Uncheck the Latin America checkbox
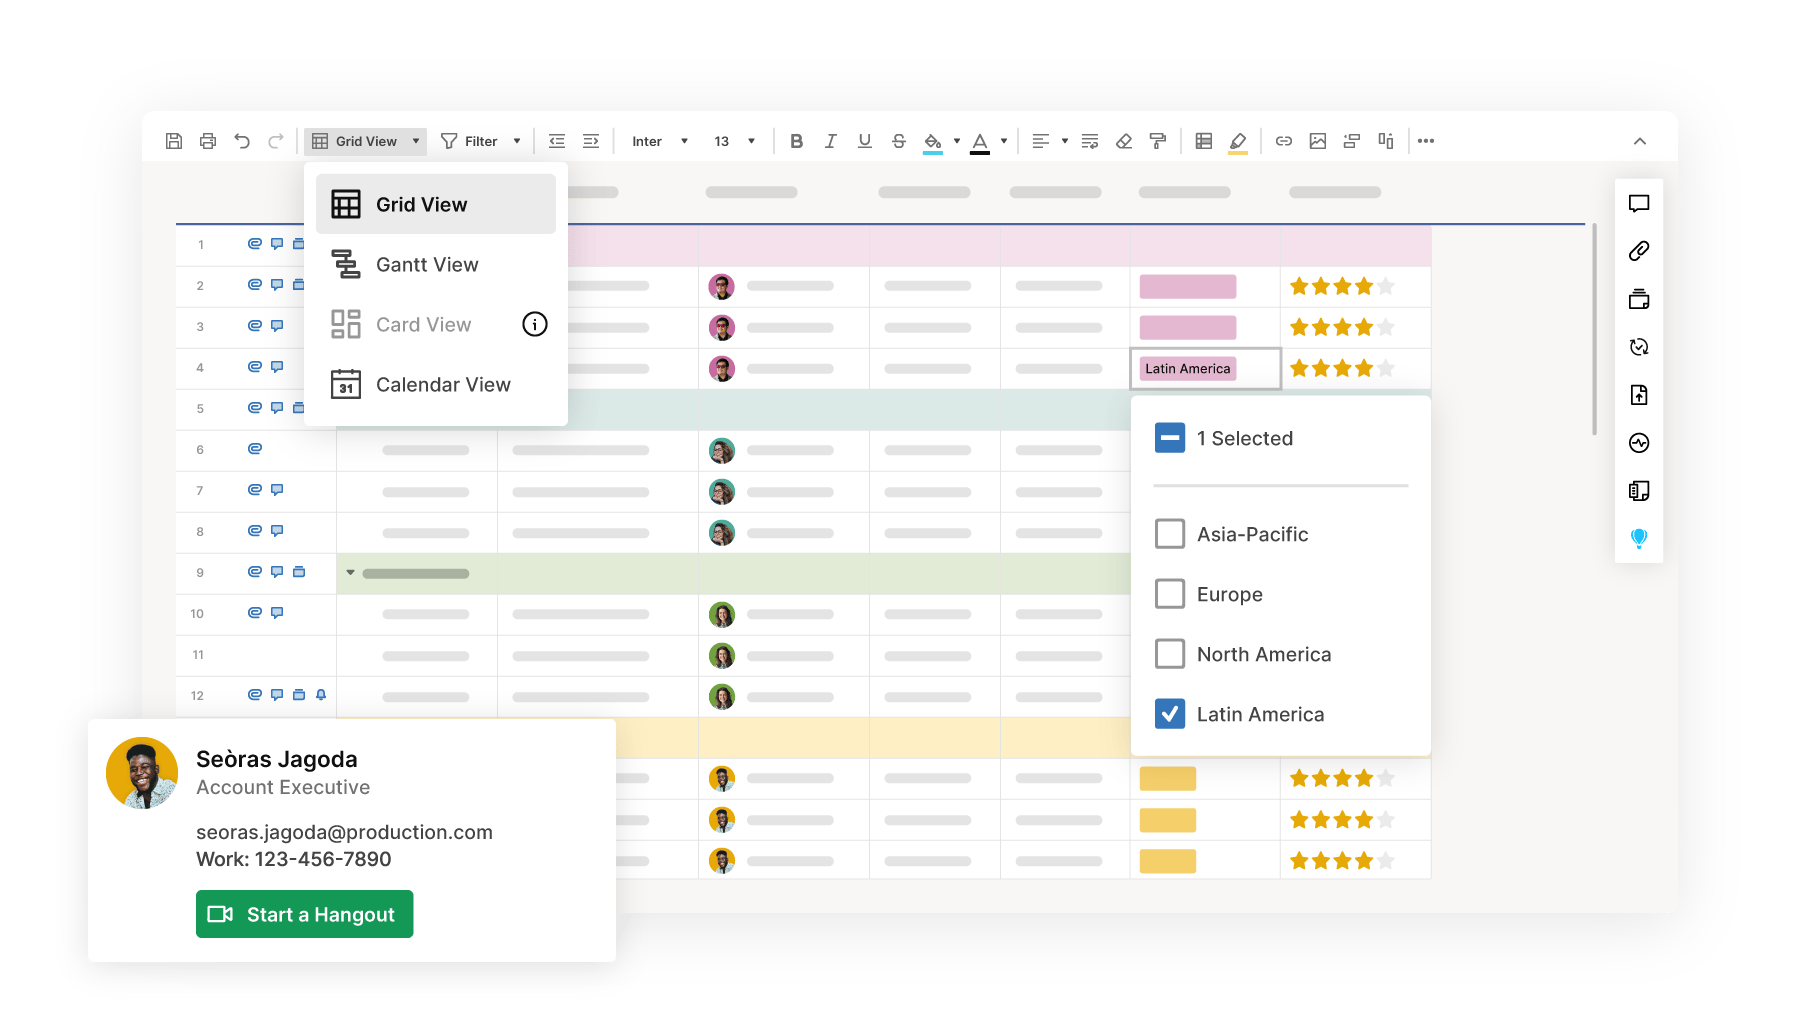Screen dimensions: 1820x1024 coord(1169,714)
